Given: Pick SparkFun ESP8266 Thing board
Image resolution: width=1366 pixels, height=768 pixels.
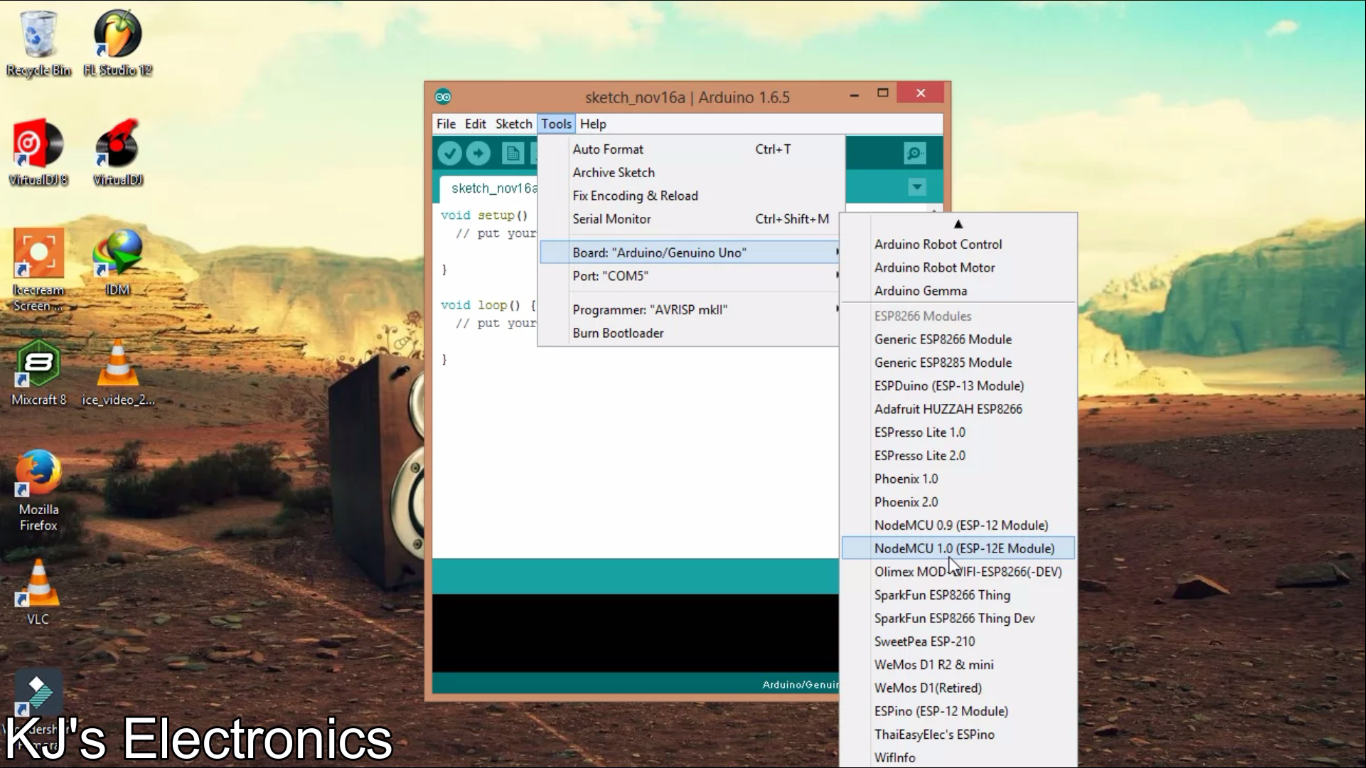Looking at the screenshot, I should tap(959, 595).
